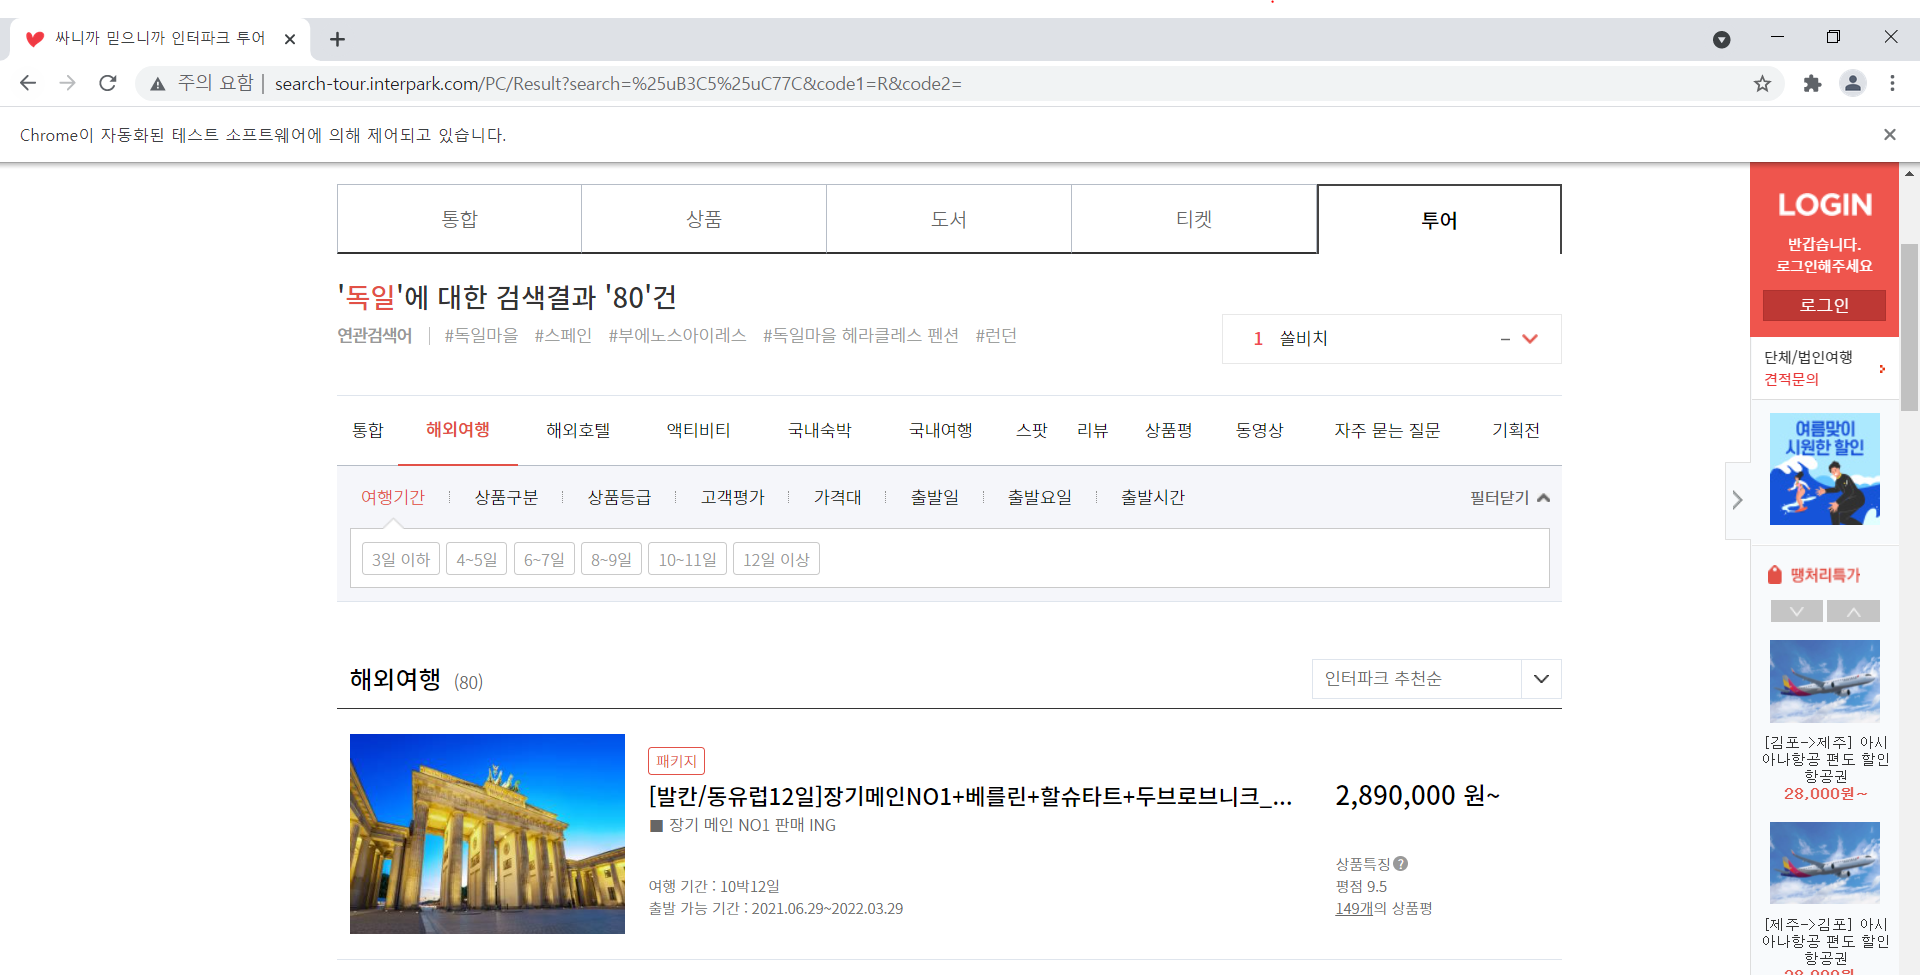Open the Chrome extensions puzzle icon
This screenshot has width=1920, height=975.
(1812, 84)
